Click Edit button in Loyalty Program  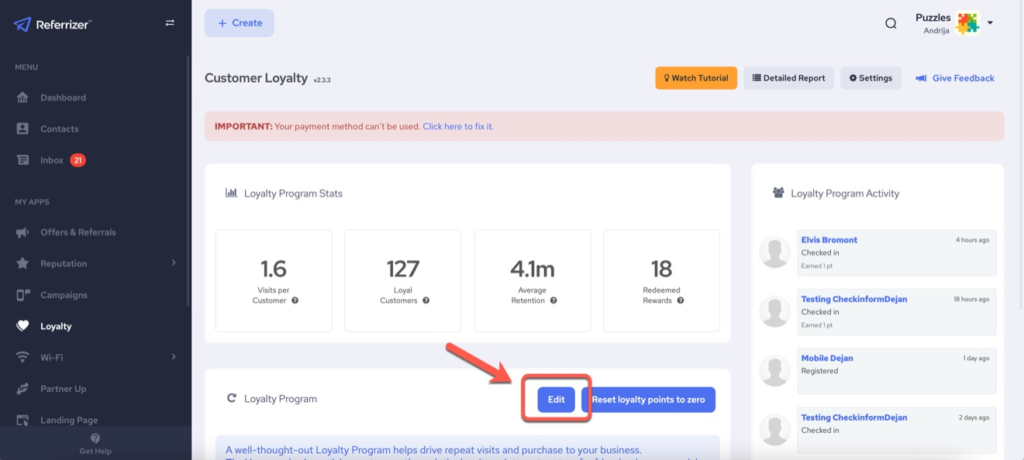(556, 400)
